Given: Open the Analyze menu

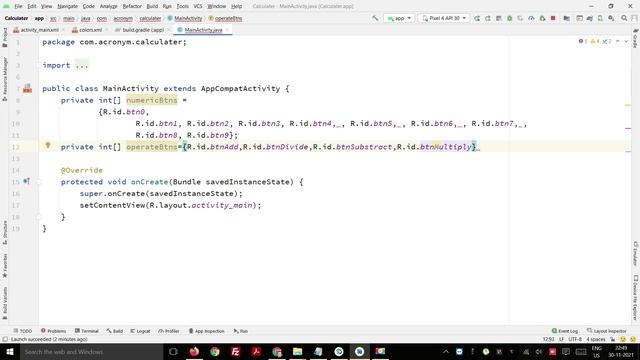Looking at the screenshot, I should pyautogui.click(x=108, y=6).
